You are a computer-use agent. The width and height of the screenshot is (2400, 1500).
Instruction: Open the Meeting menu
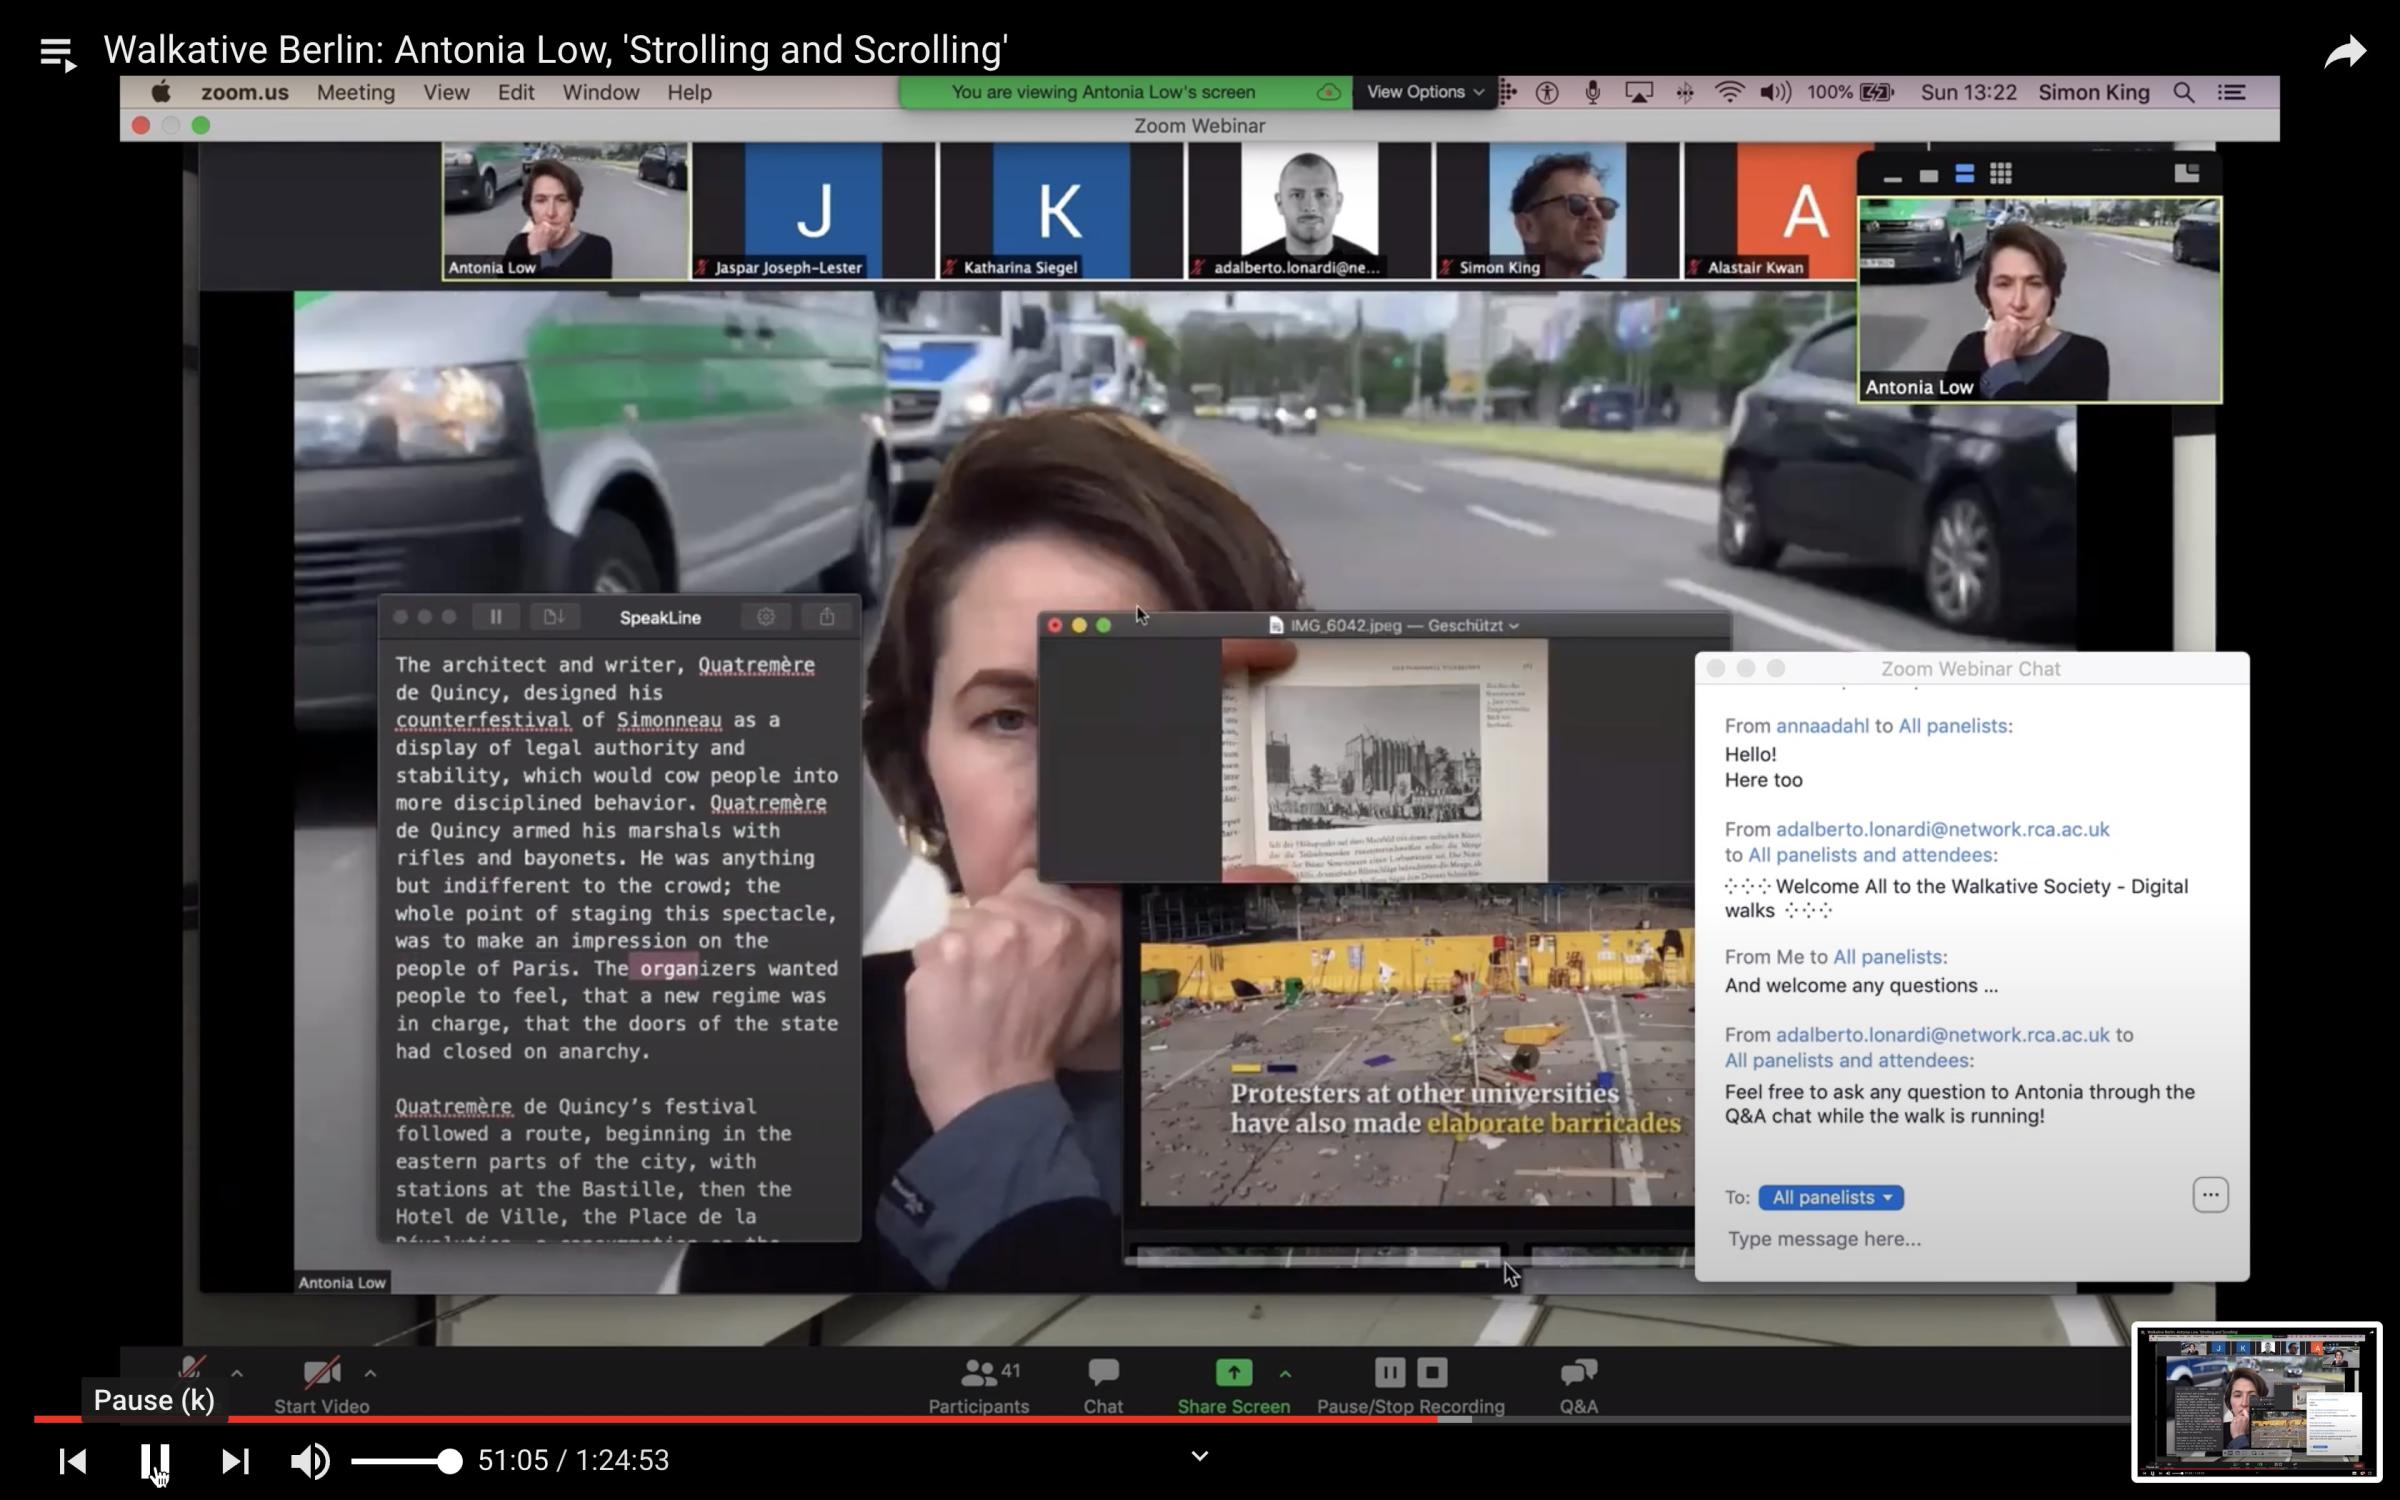355,92
